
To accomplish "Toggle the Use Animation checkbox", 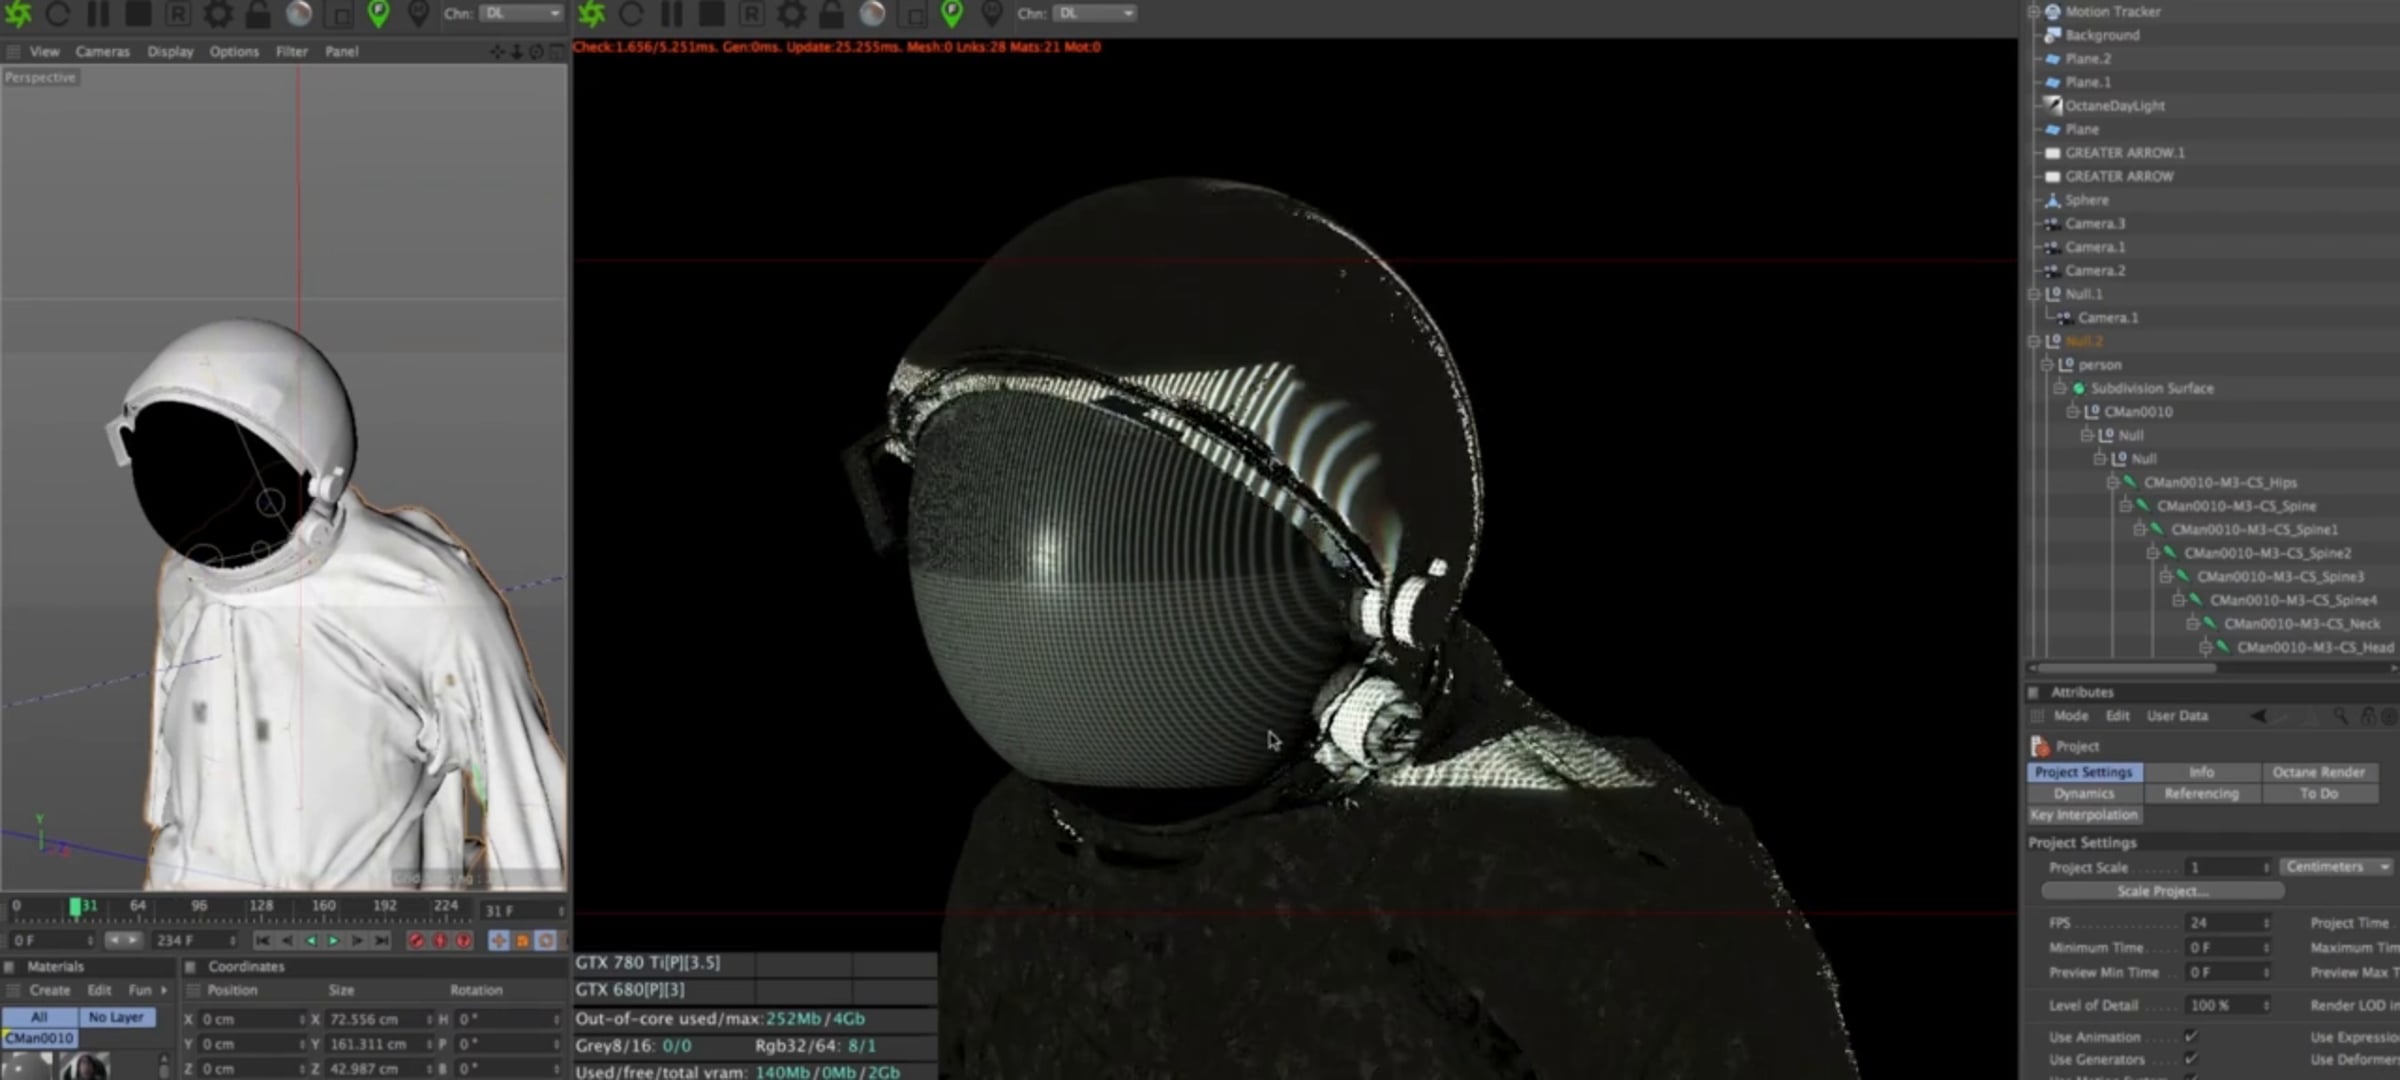I will 2191,1036.
